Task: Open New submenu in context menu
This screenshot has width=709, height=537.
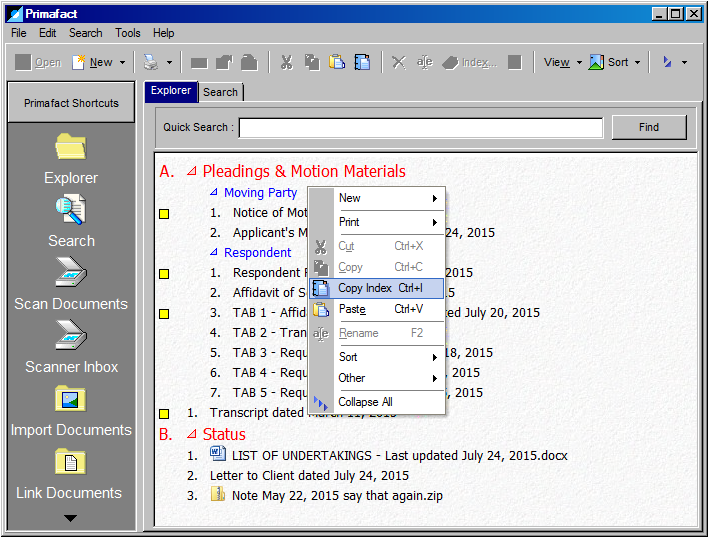Action: pyautogui.click(x=376, y=198)
